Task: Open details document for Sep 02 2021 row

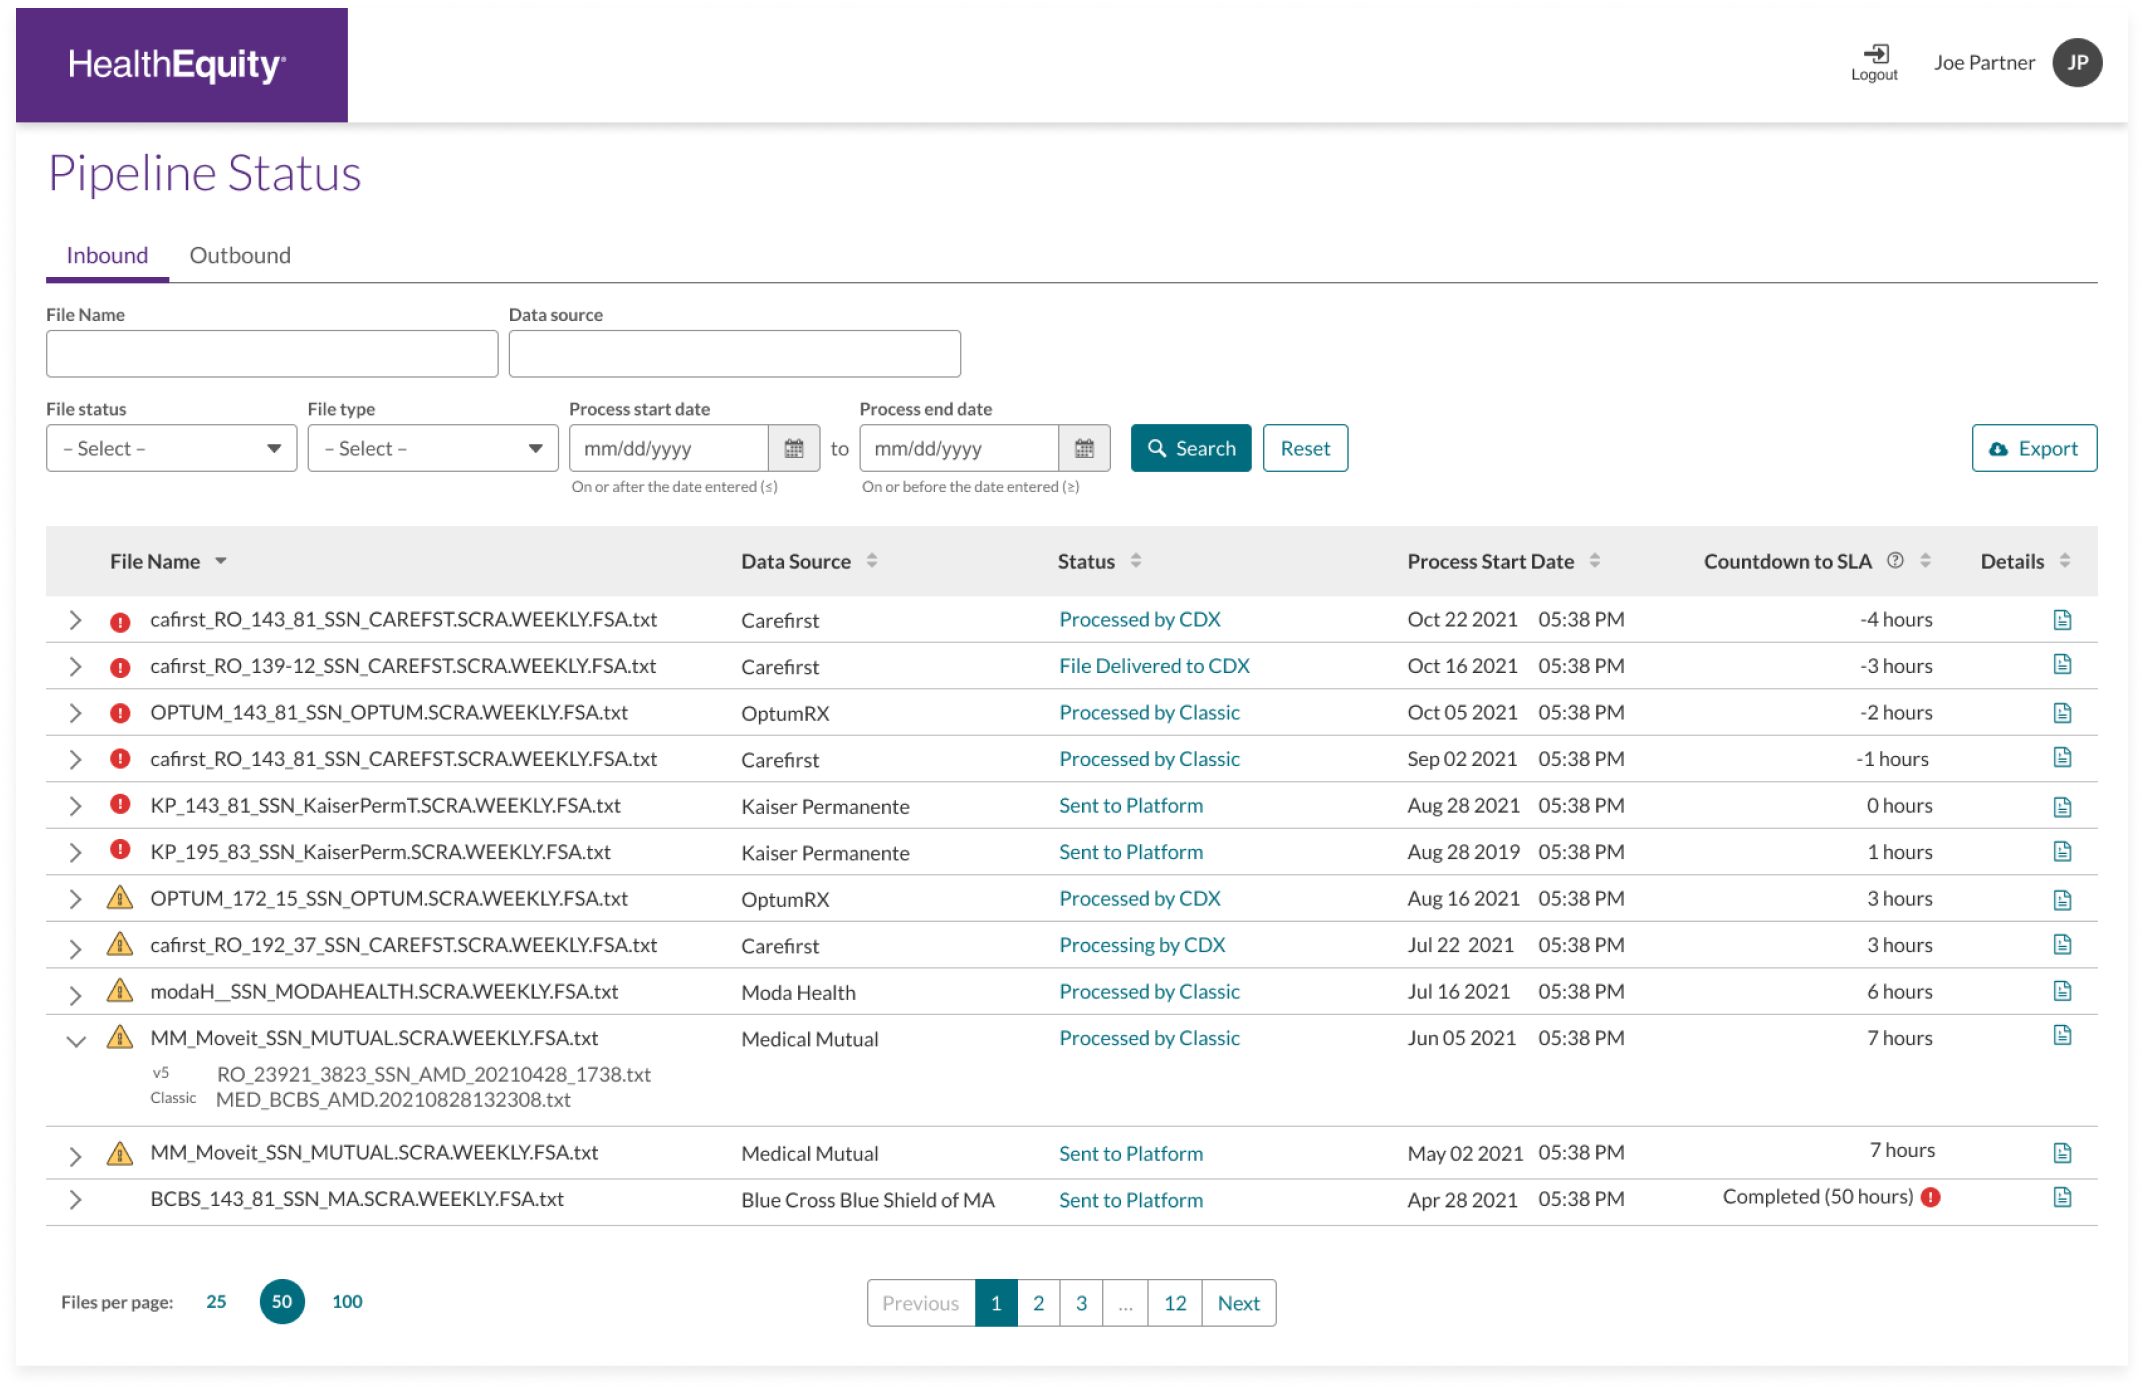Action: click(2062, 757)
